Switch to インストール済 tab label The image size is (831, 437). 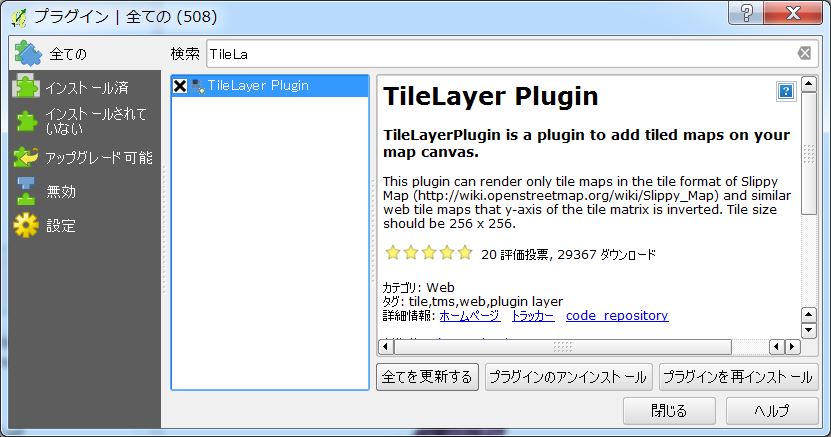coord(87,87)
